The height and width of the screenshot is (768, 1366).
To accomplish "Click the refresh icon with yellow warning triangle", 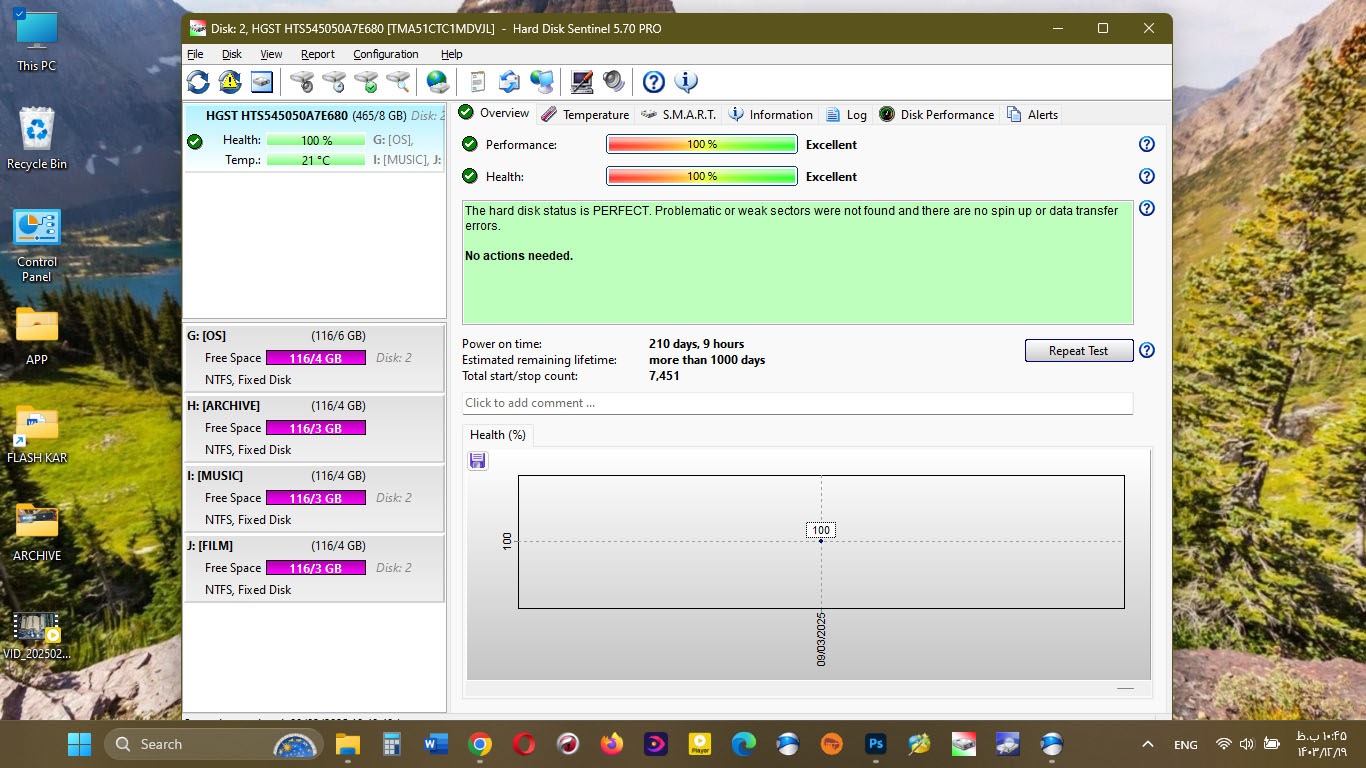I will coord(230,82).
